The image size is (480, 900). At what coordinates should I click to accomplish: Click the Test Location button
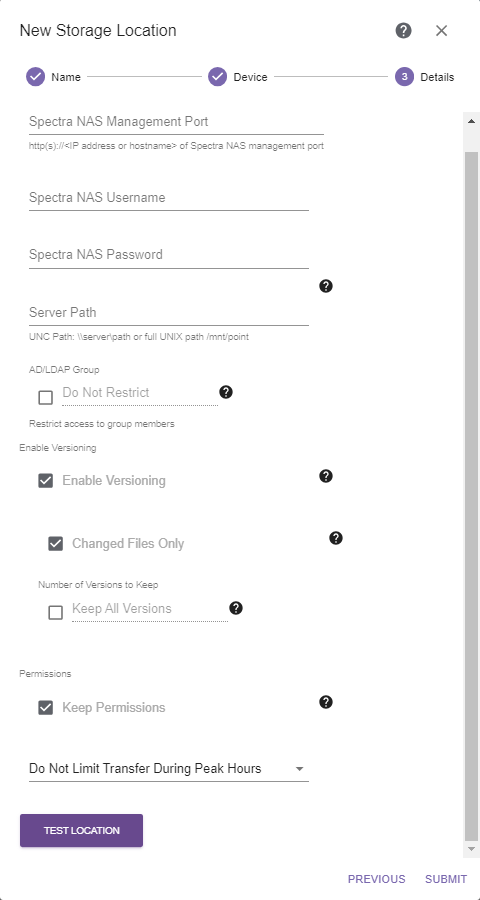(82, 831)
